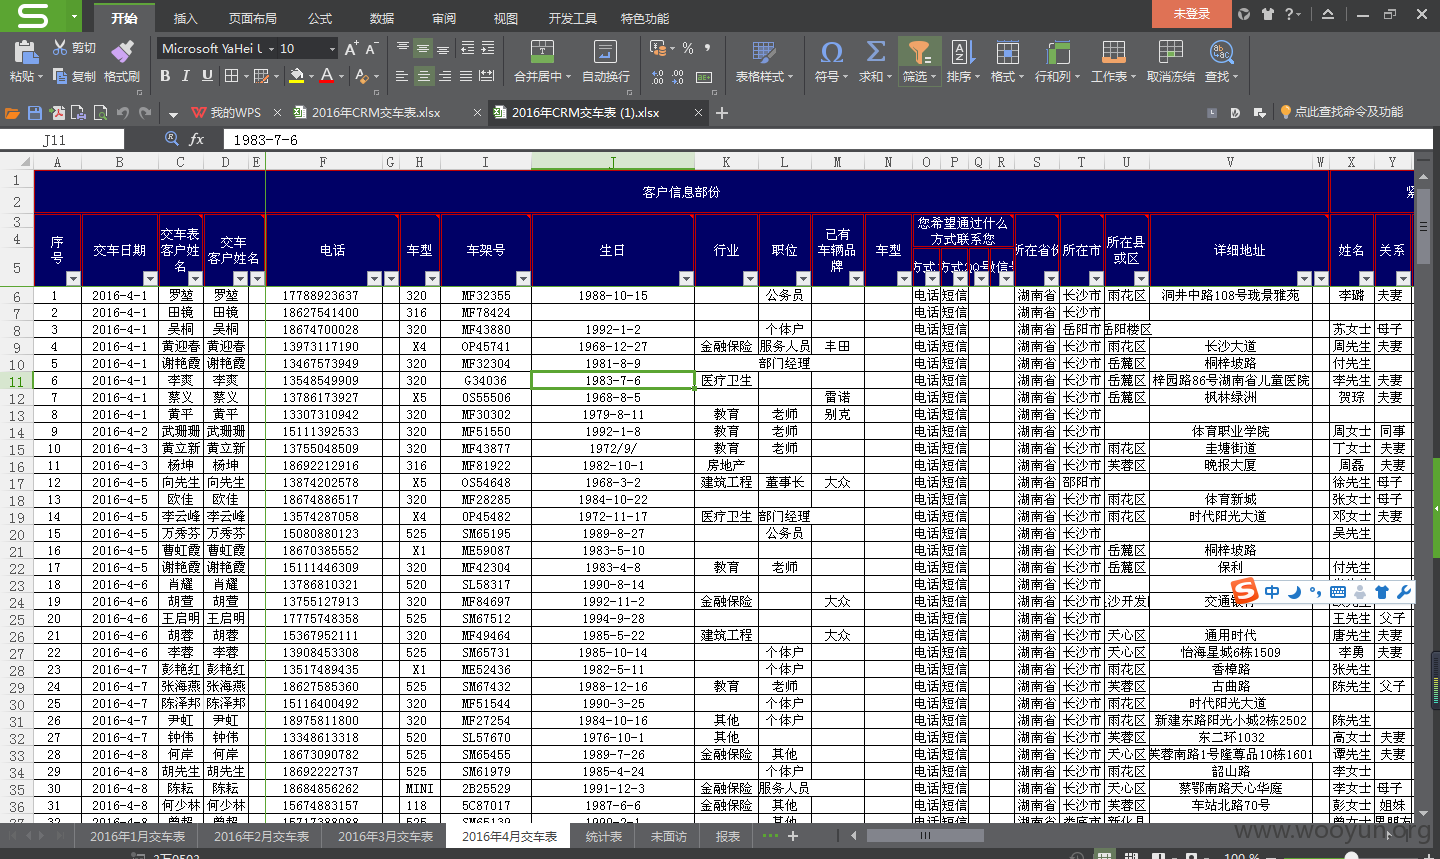This screenshot has height=859, width=1440.
Task: Toggle right text alignment
Action: (445, 76)
